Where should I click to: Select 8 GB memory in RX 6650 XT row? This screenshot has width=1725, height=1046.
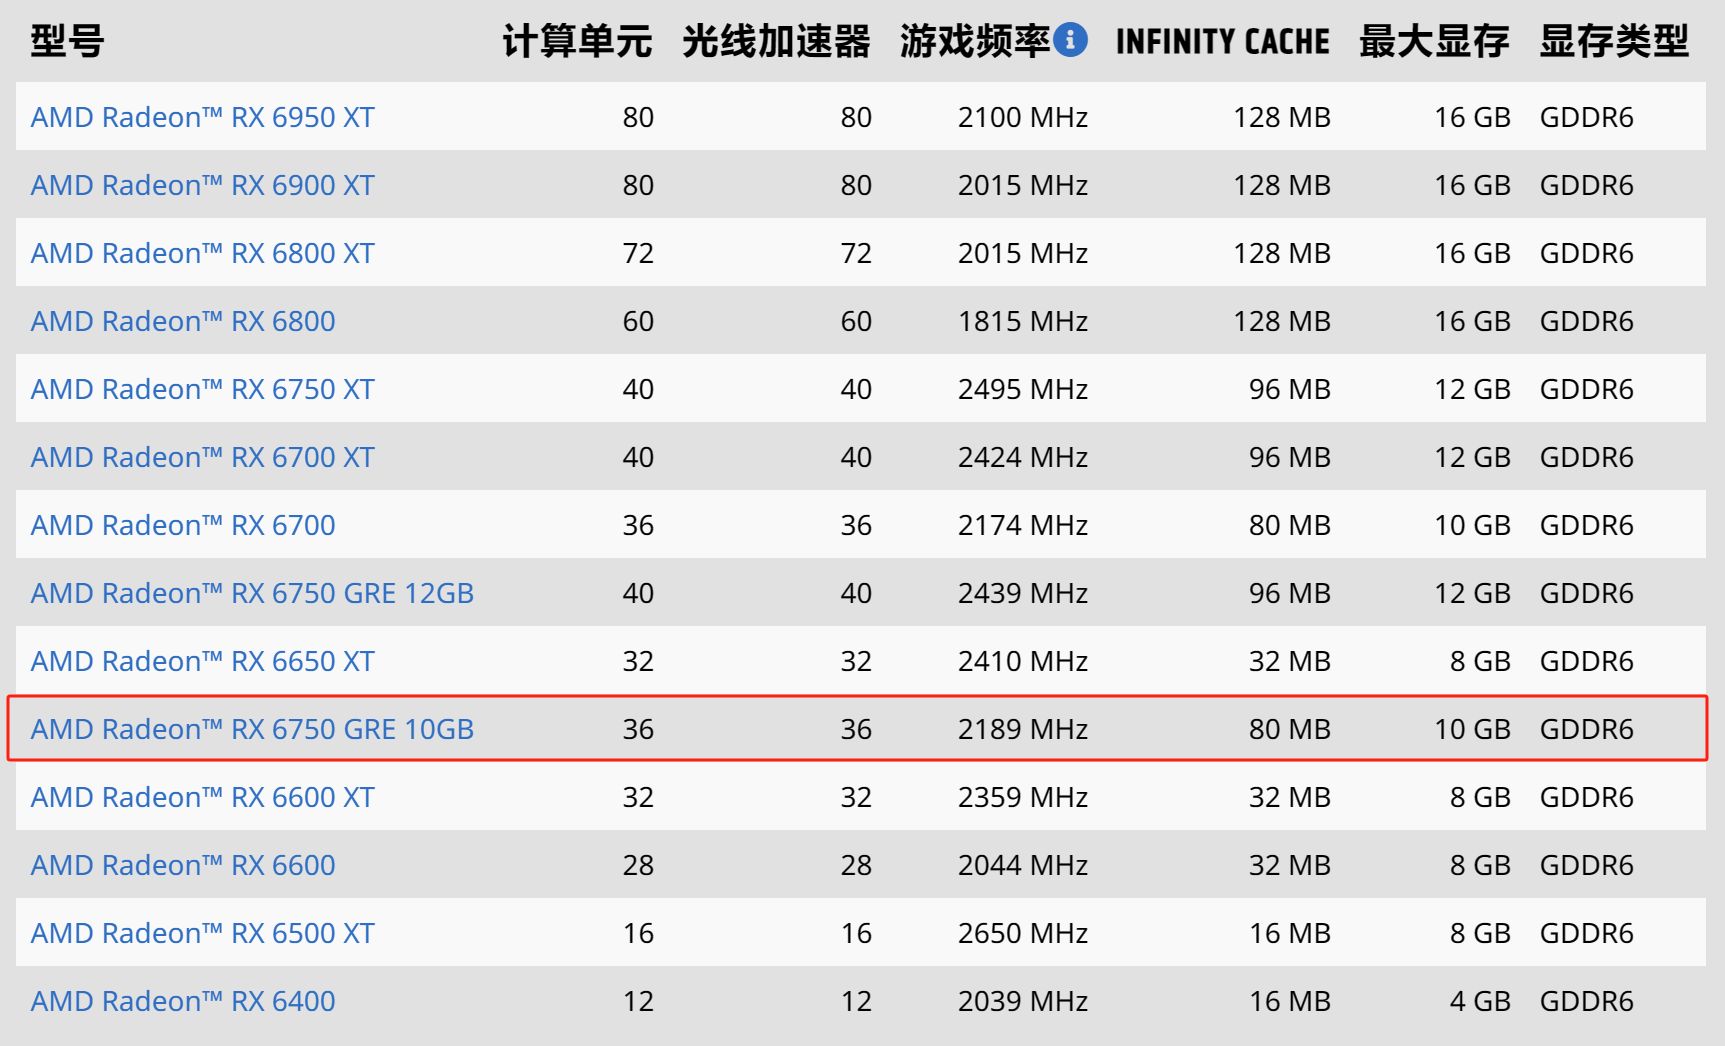pyautogui.click(x=1481, y=661)
